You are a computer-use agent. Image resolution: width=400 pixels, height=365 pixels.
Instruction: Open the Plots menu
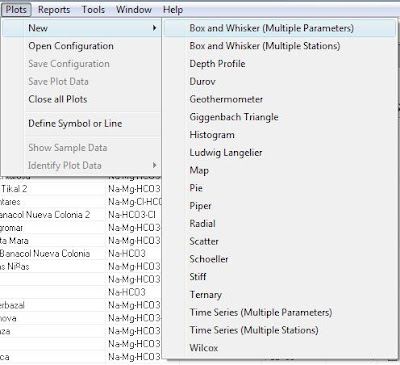tap(16, 10)
